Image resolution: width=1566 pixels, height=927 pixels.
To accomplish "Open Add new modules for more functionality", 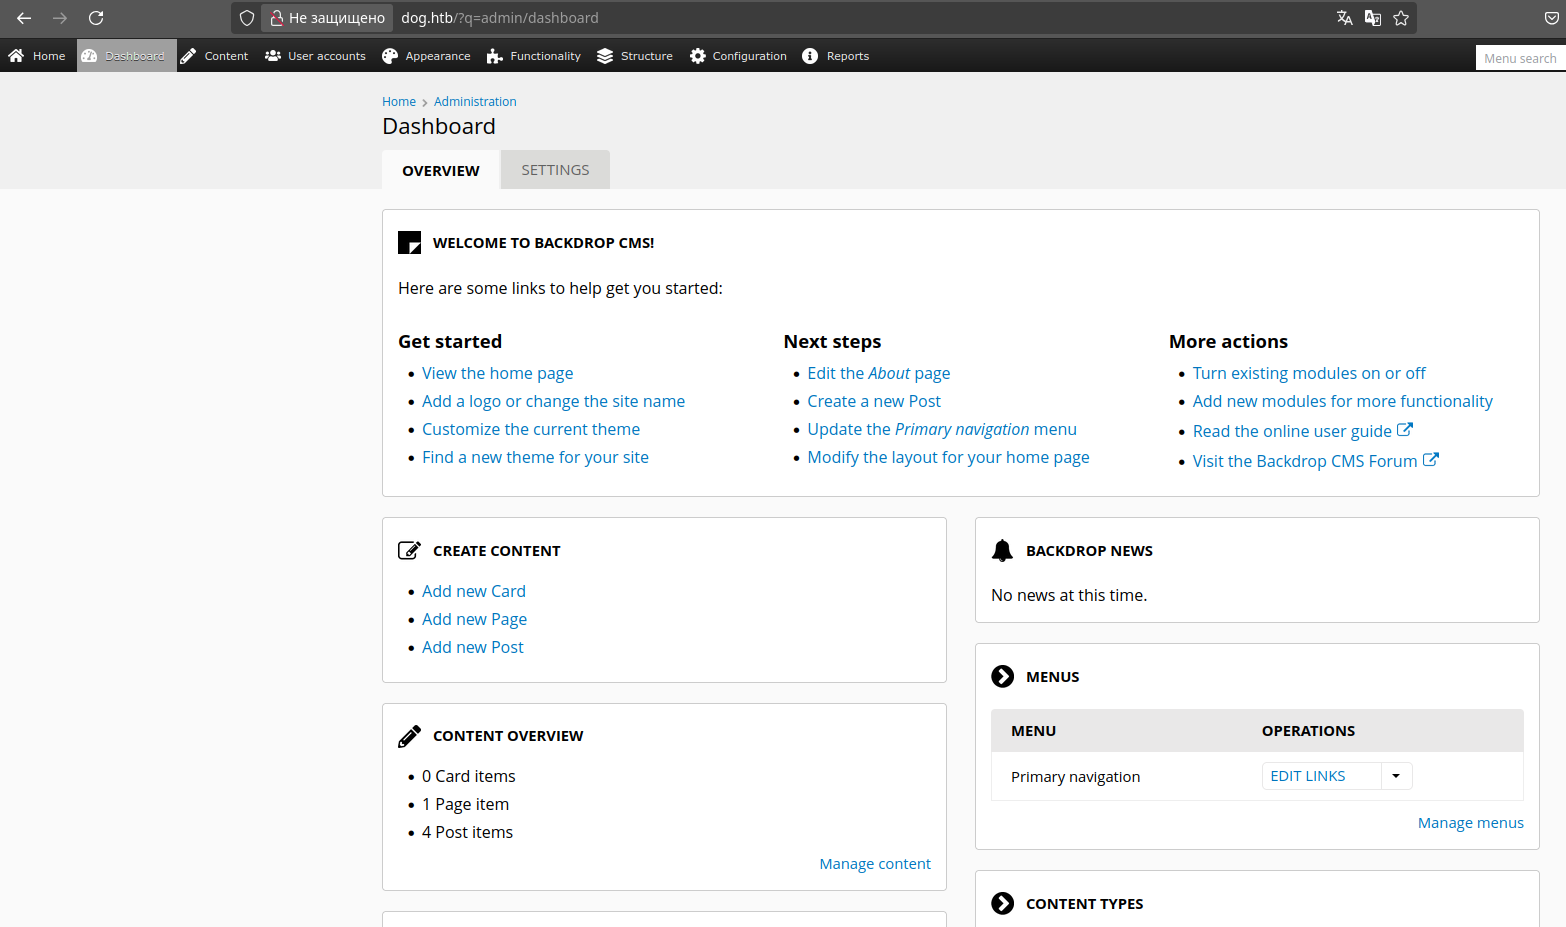I will point(1343,401).
